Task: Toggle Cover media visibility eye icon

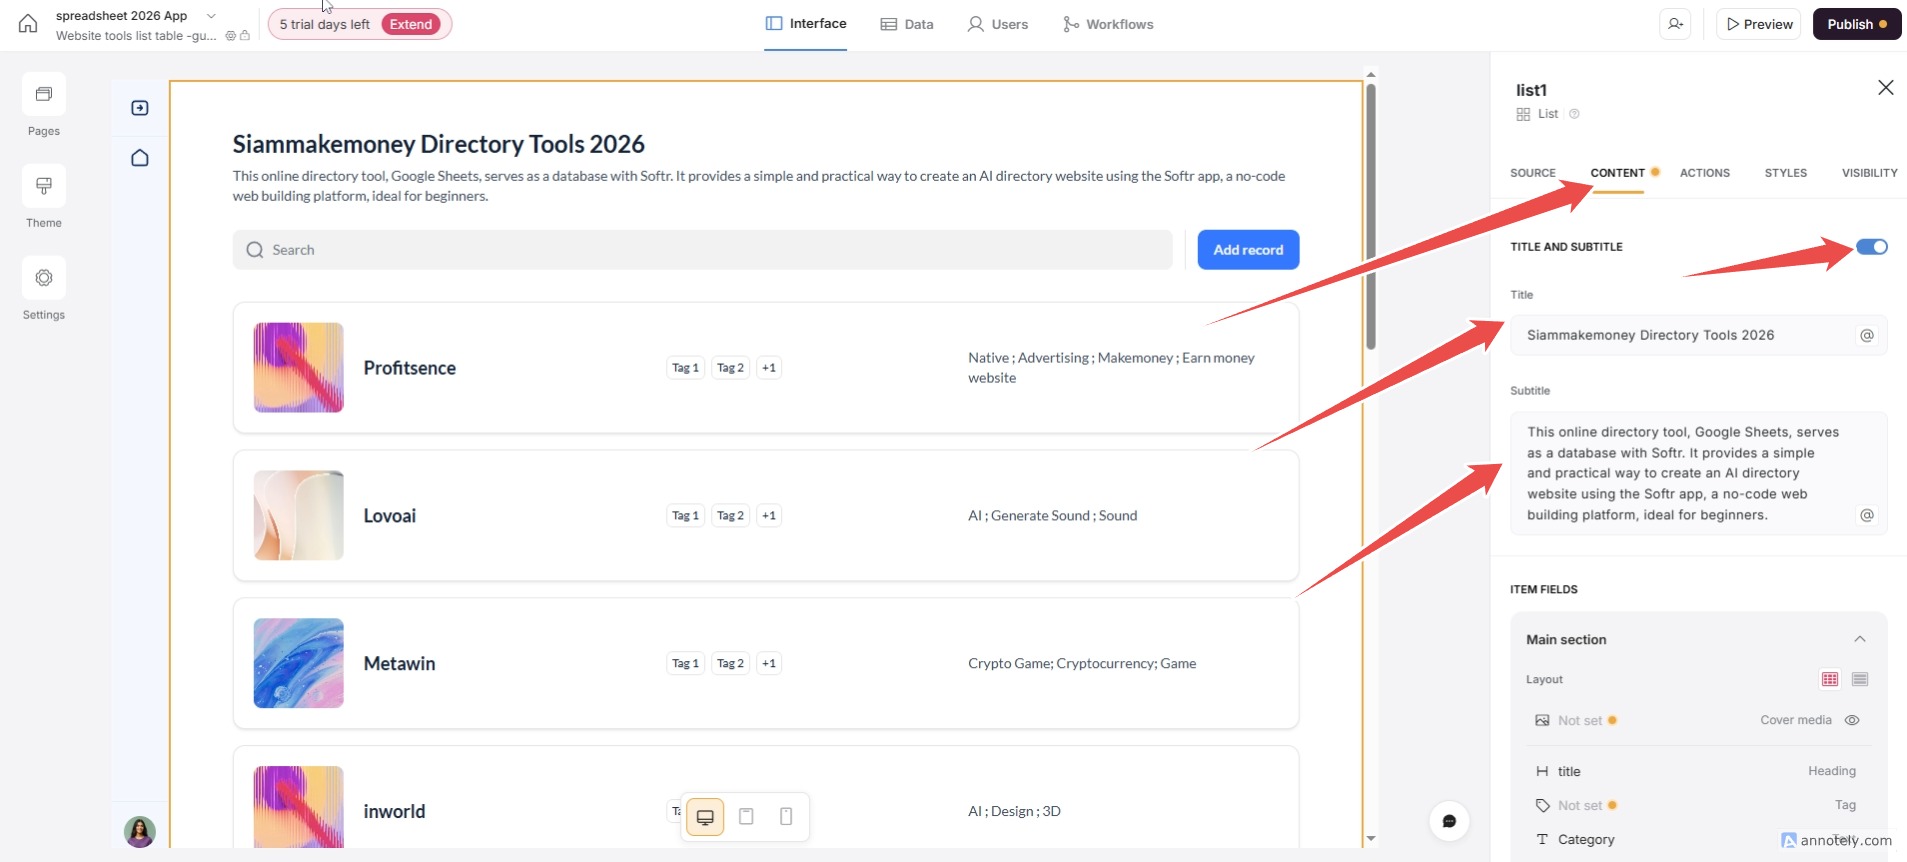Action: point(1852,720)
